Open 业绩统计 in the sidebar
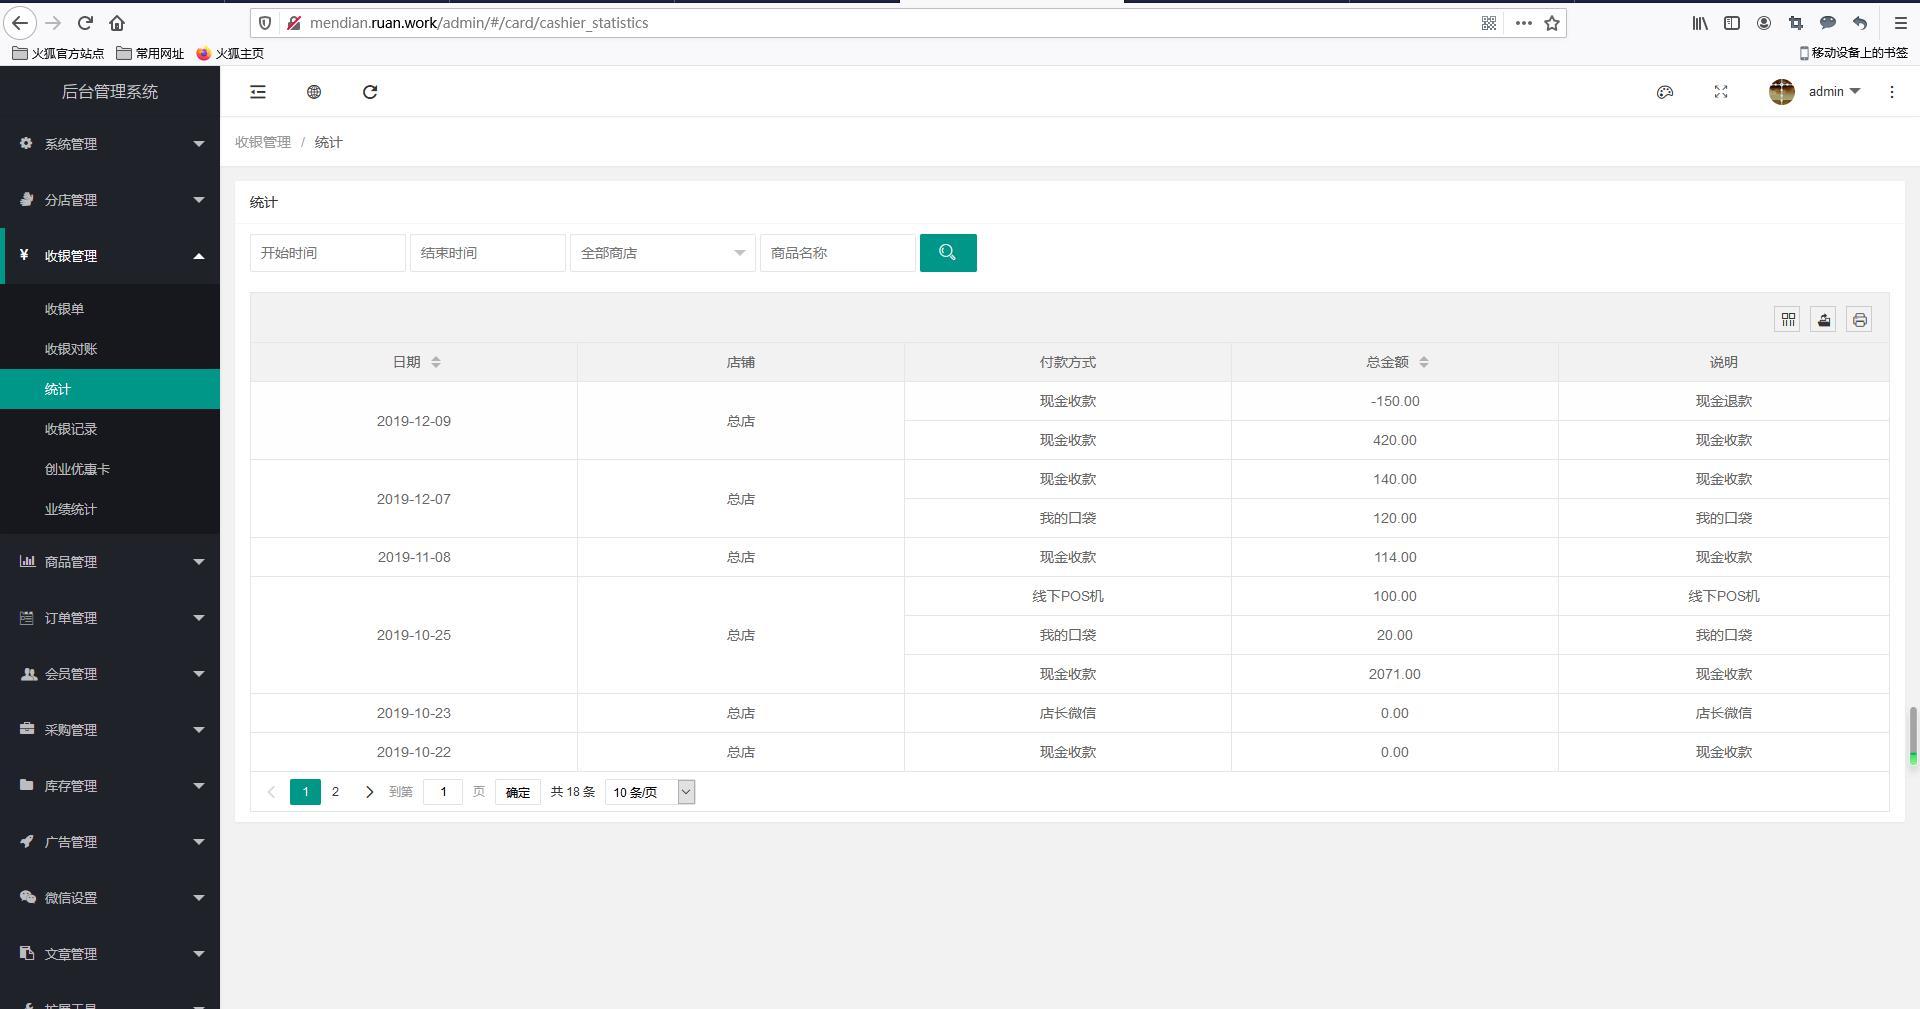Screen dimensions: 1920x1009 [x=71, y=509]
